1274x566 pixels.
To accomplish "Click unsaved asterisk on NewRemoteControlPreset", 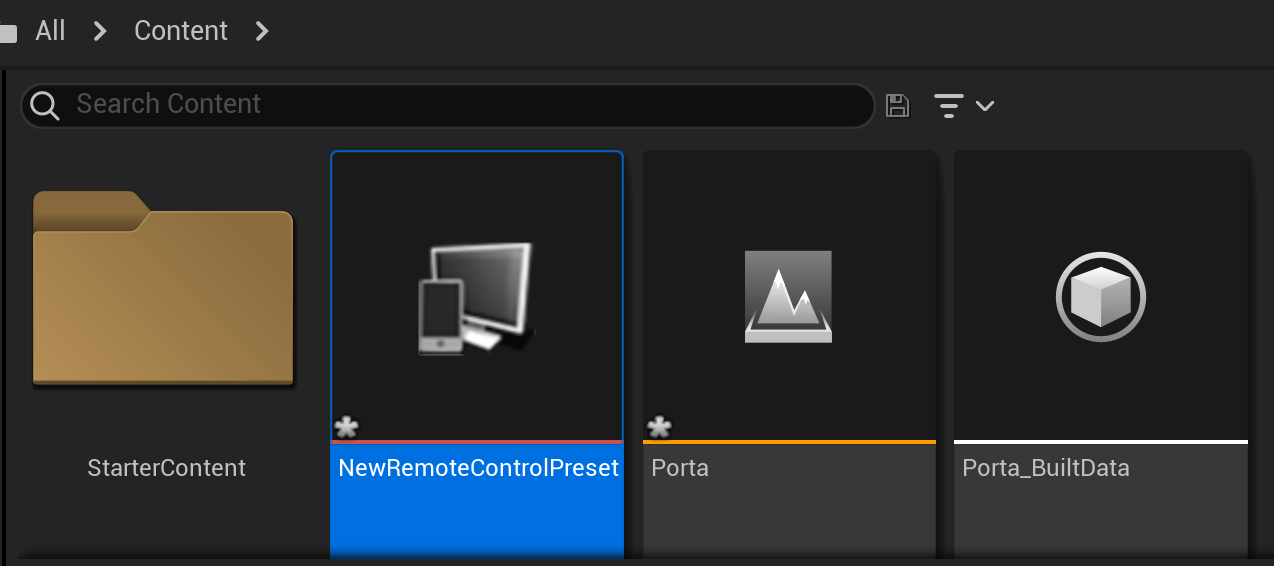I will [x=346, y=428].
